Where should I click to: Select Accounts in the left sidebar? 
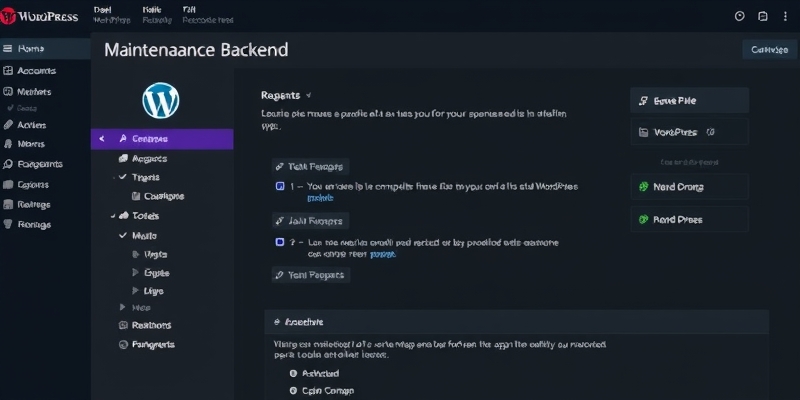pos(36,71)
